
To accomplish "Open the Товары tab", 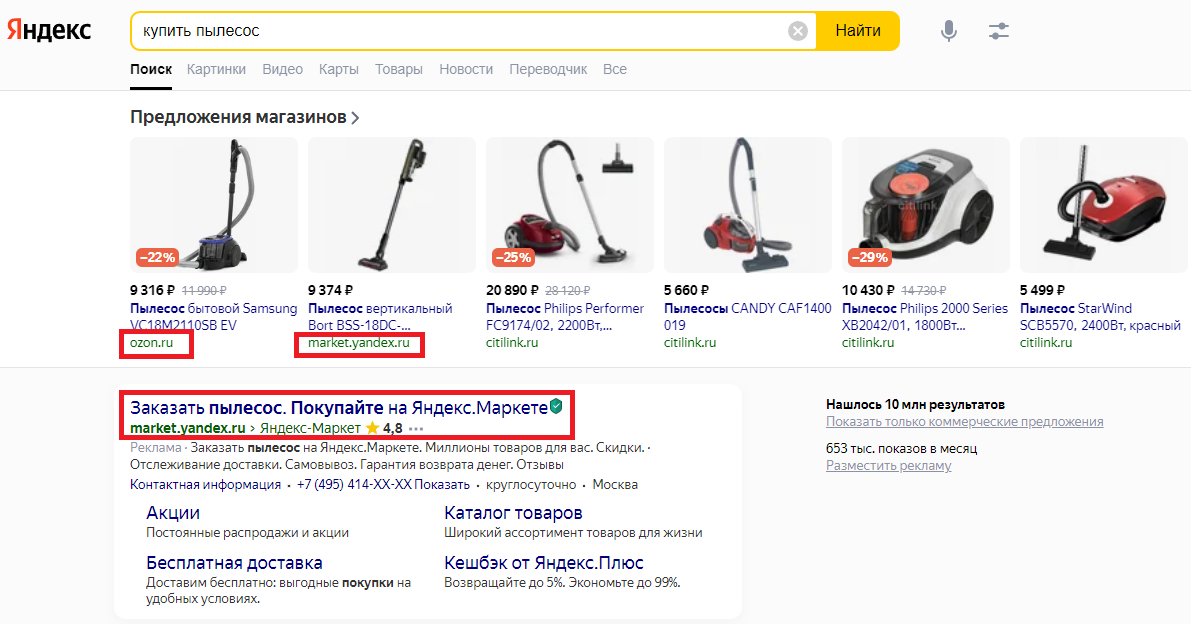I will 399,69.
